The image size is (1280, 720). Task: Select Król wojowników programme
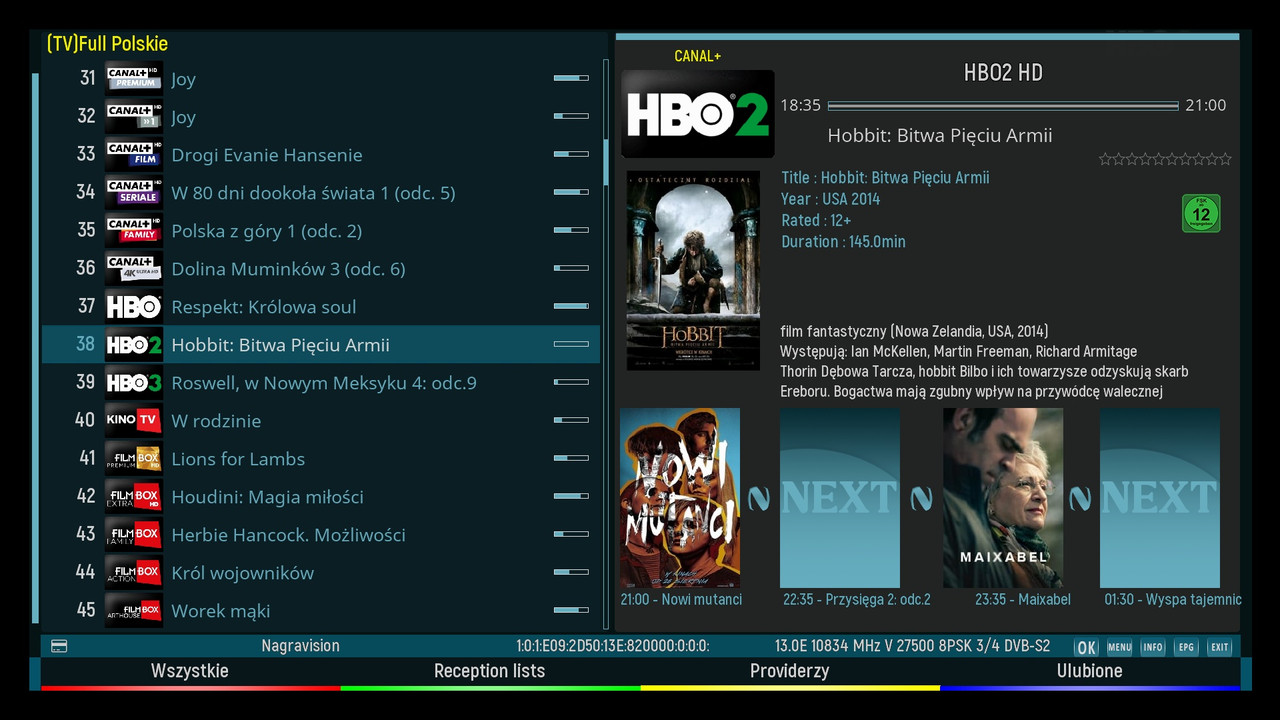243,573
